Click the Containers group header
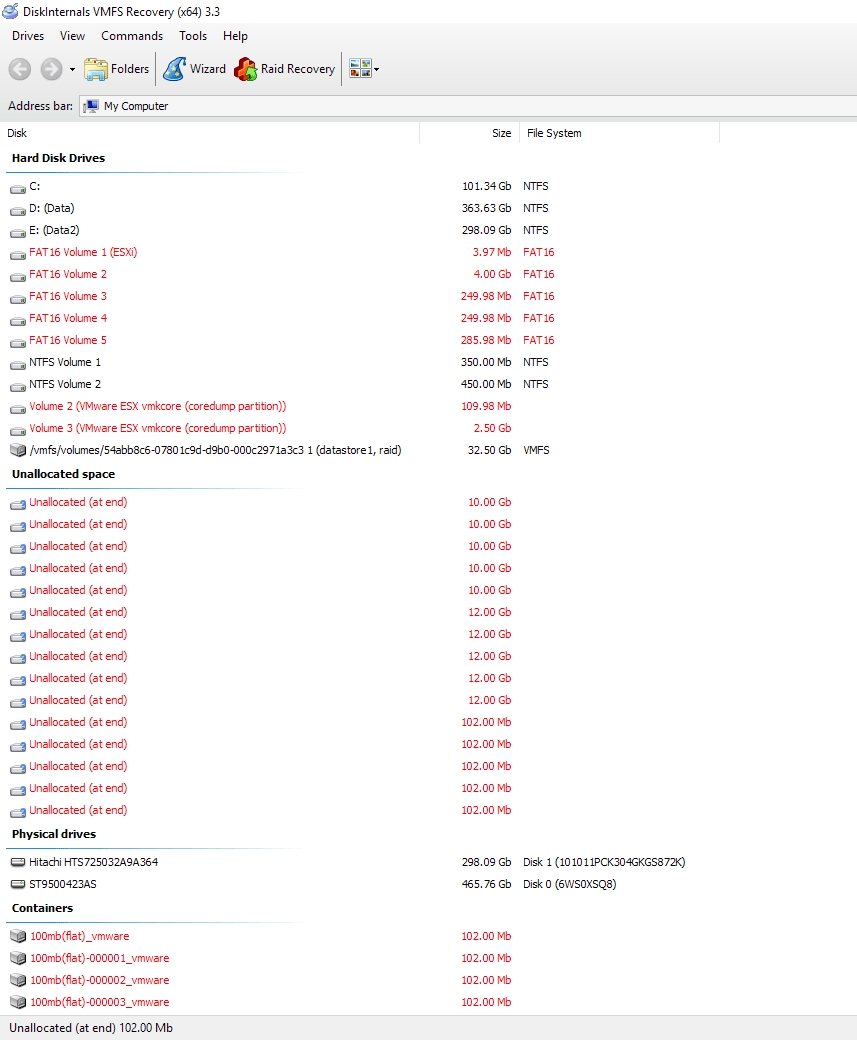Image resolution: width=857 pixels, height=1040 pixels. click(42, 909)
